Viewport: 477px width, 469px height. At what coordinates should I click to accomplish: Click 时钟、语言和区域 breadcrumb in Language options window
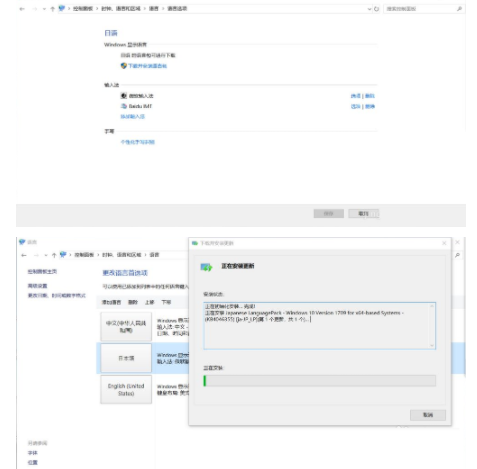pyautogui.click(x=121, y=9)
